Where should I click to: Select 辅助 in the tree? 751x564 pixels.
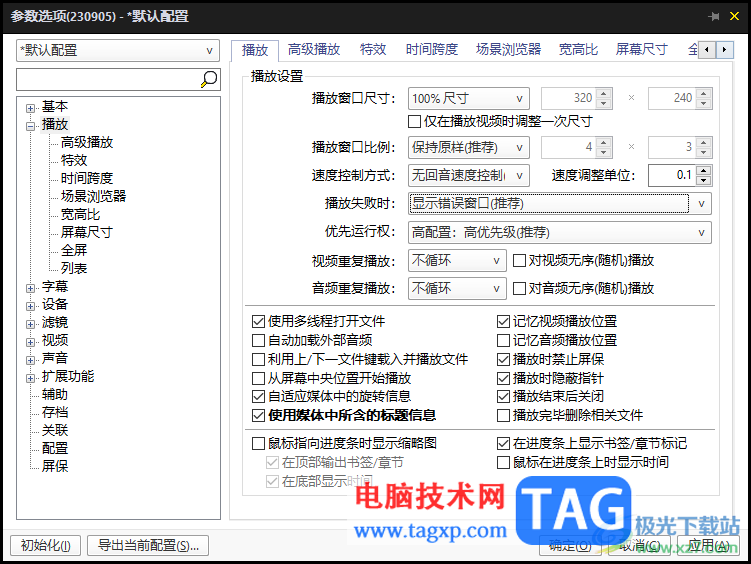pos(55,394)
